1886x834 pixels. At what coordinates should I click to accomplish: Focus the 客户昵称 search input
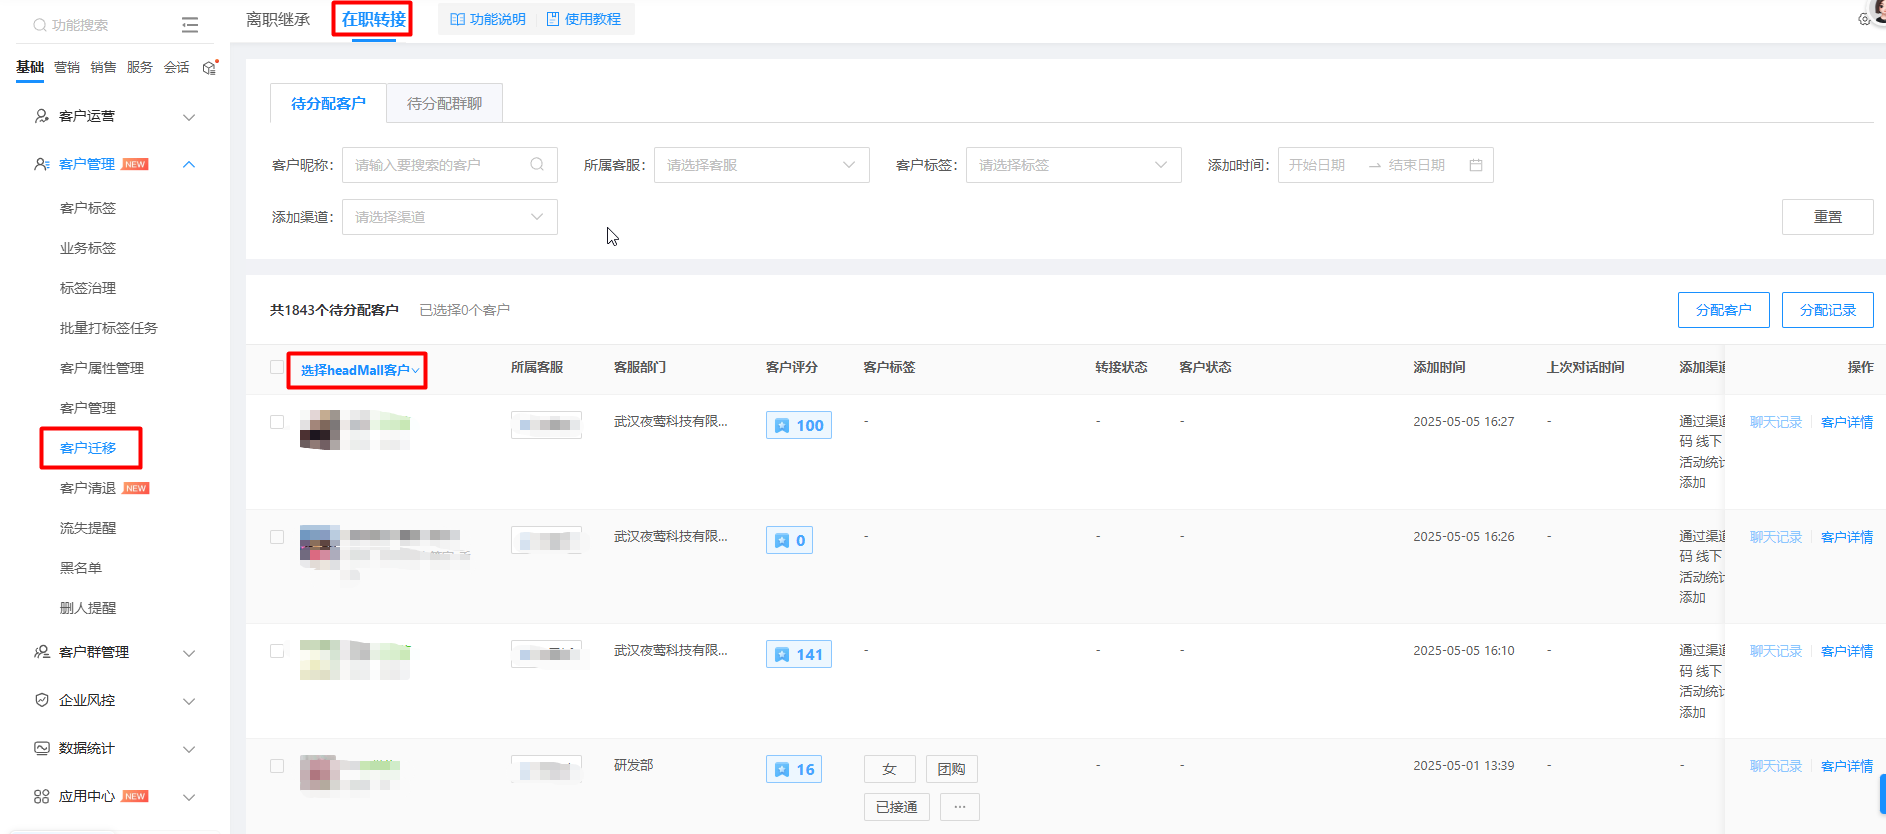(x=450, y=165)
